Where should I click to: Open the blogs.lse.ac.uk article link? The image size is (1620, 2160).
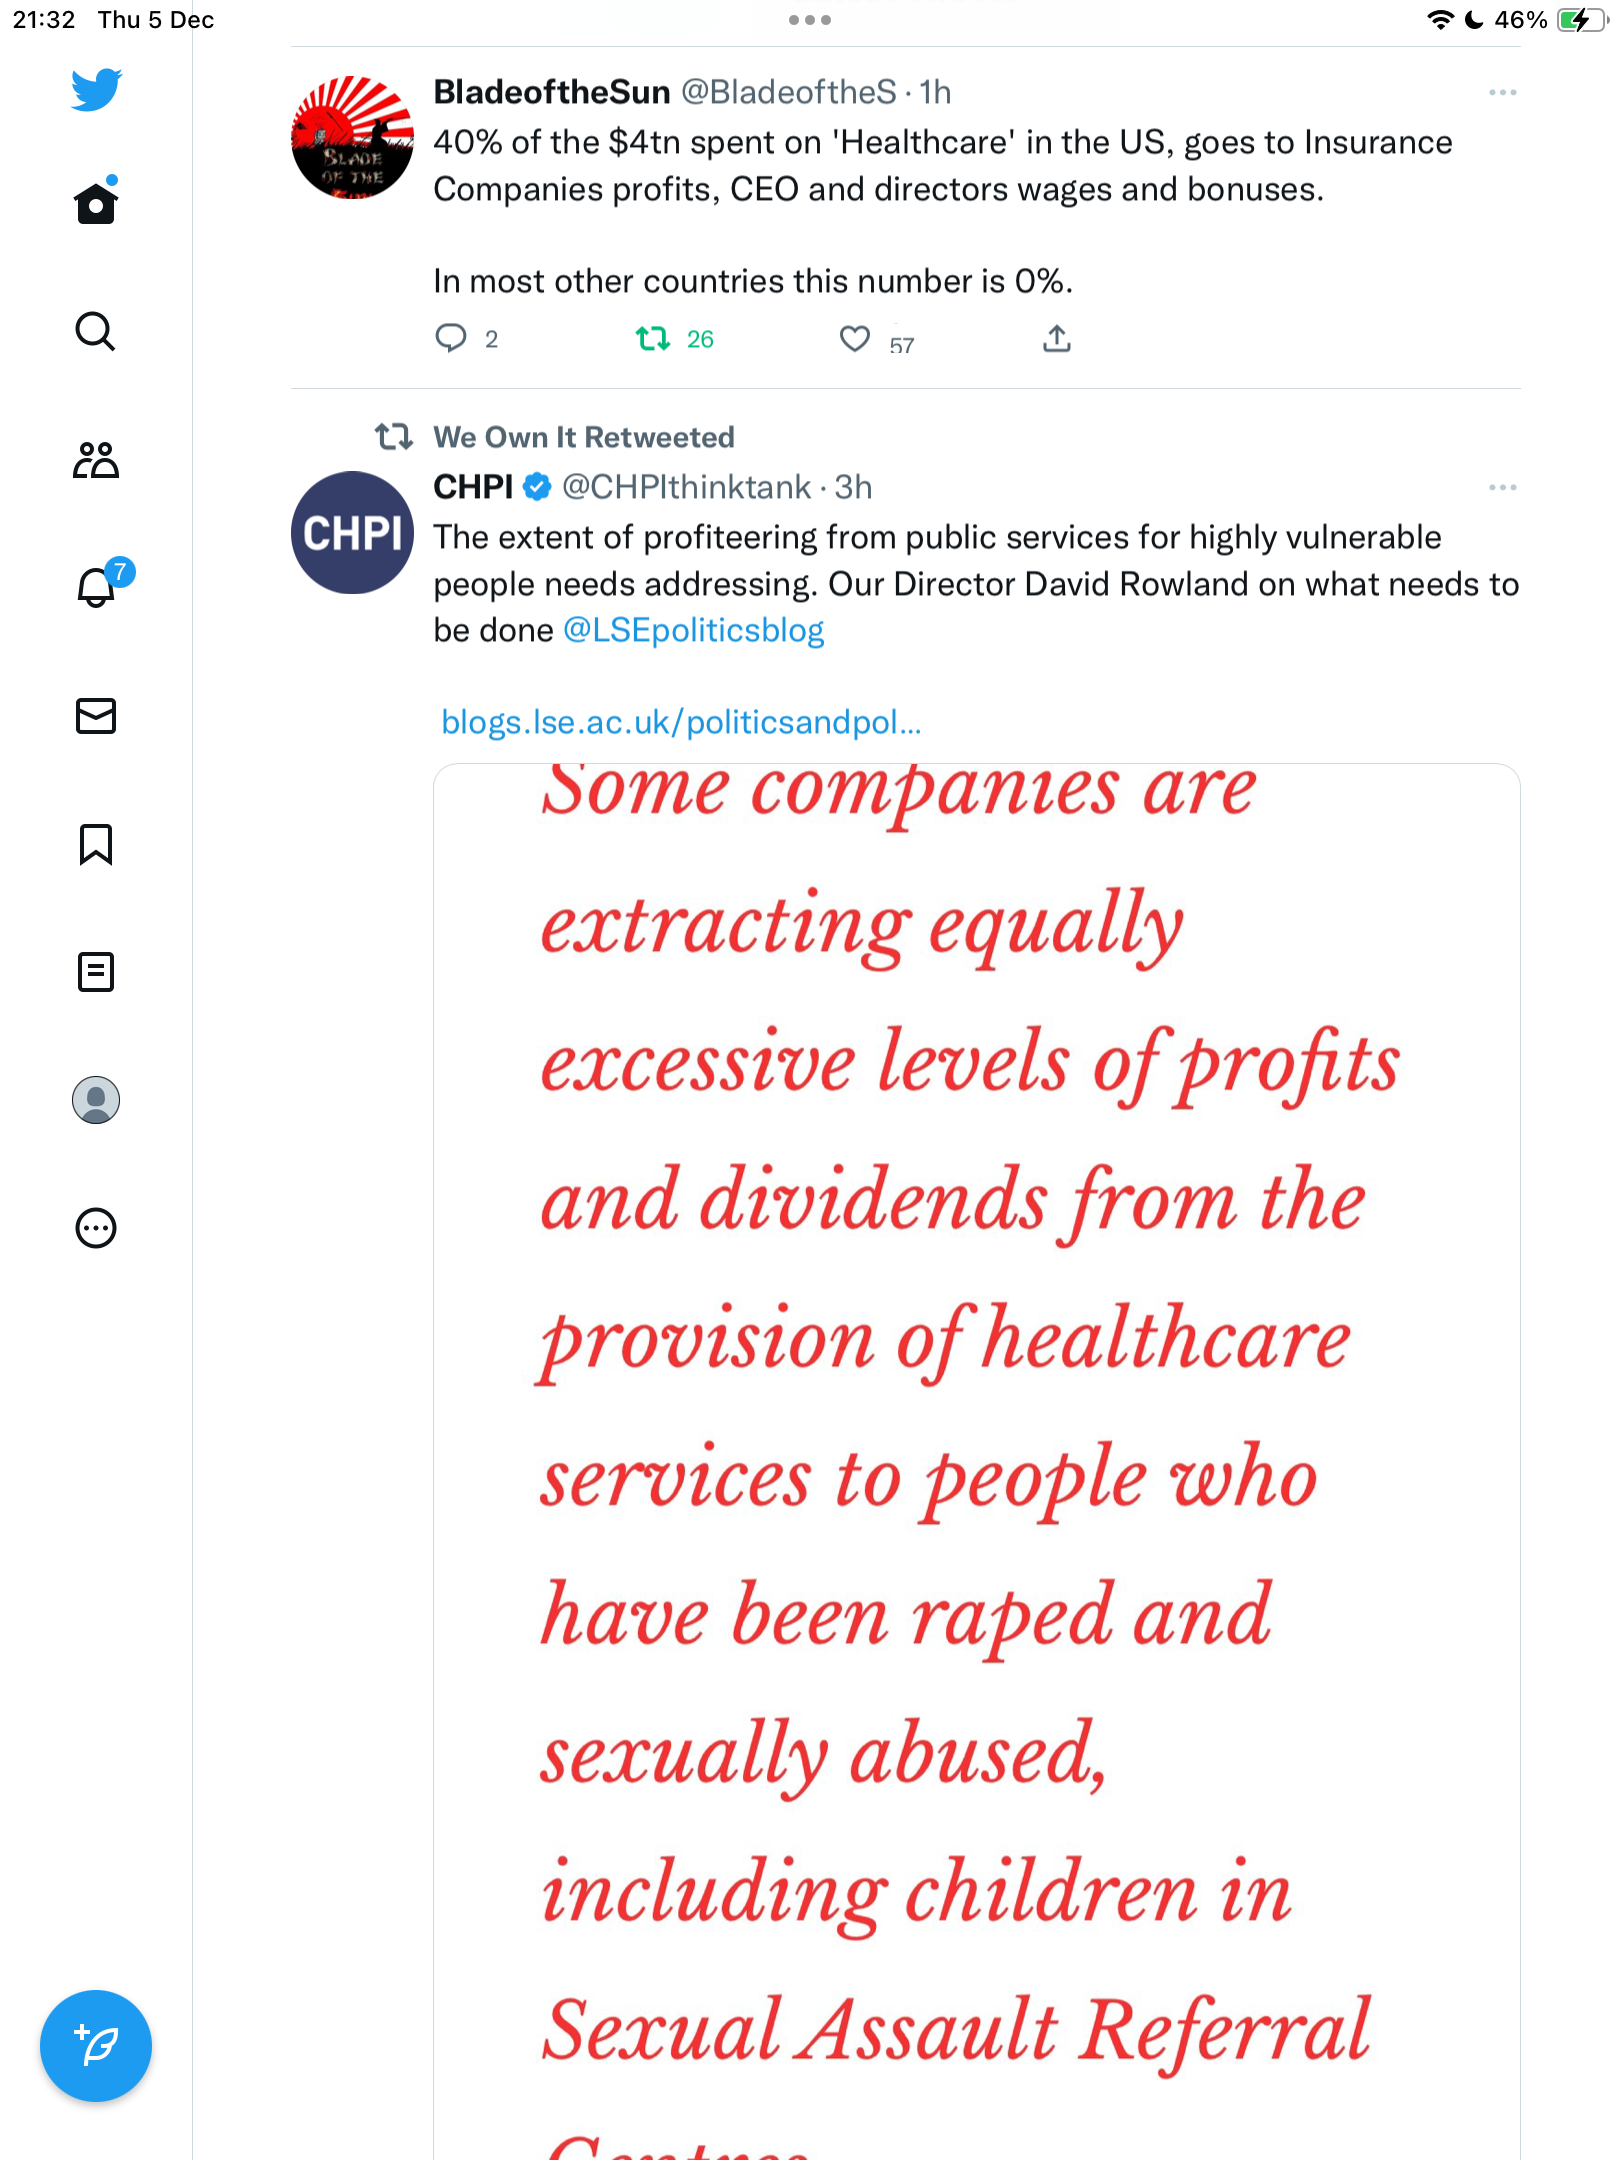(681, 722)
